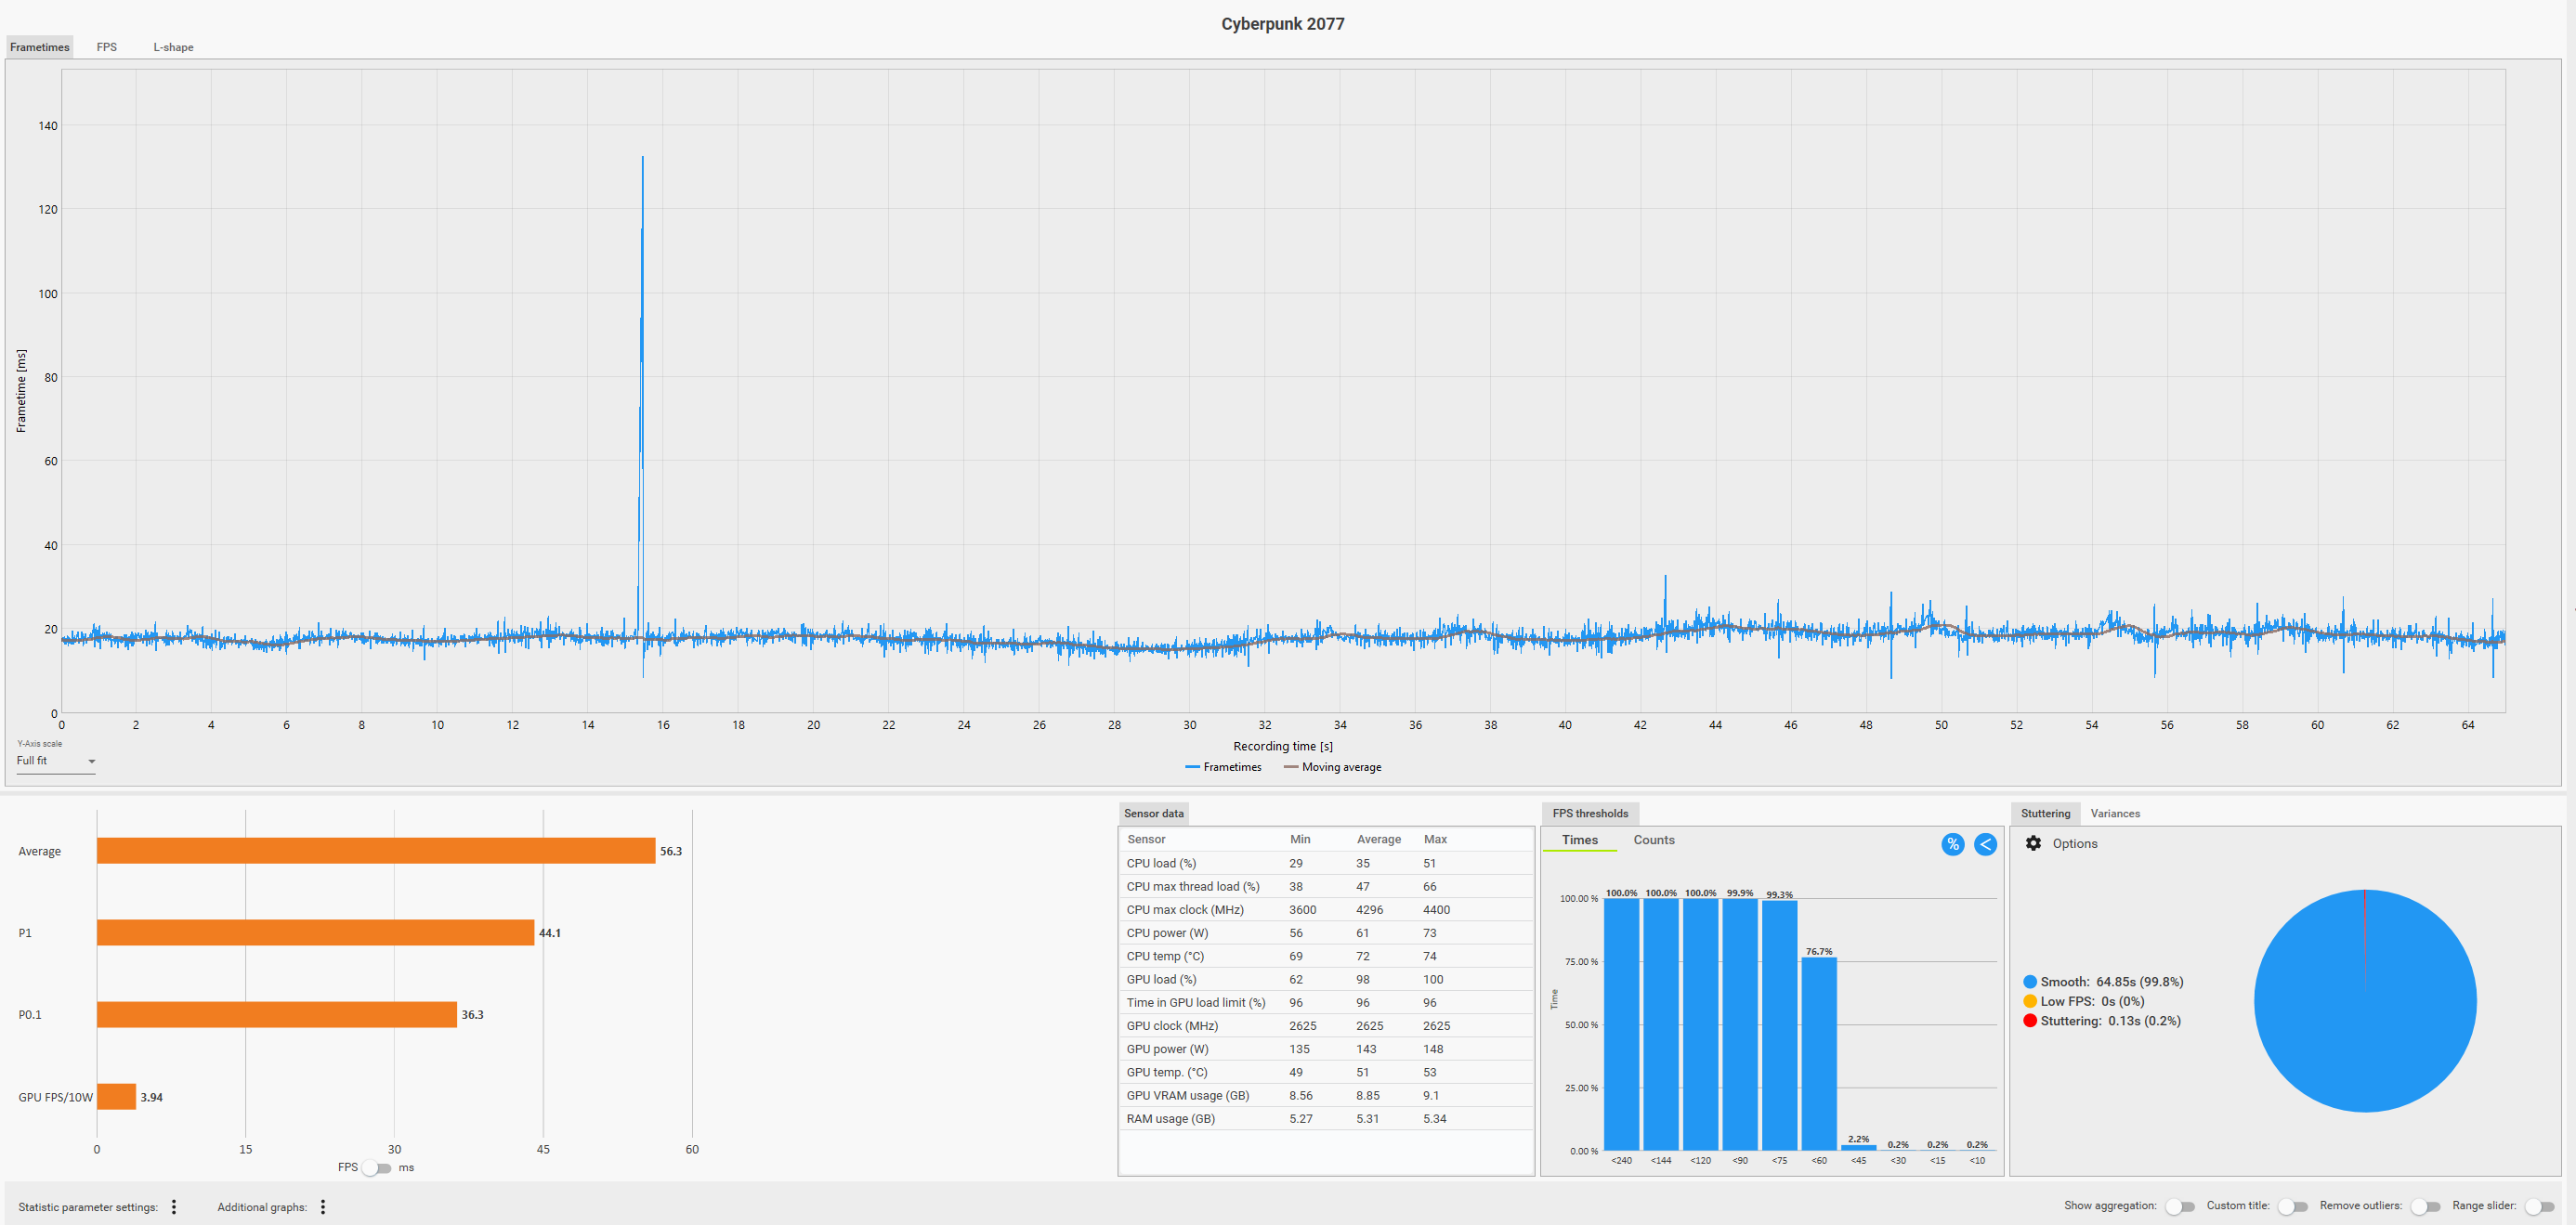Click the Smooth: 64.85s (99.8%) legend text
The image size is (2576, 1225).
coord(2112,982)
